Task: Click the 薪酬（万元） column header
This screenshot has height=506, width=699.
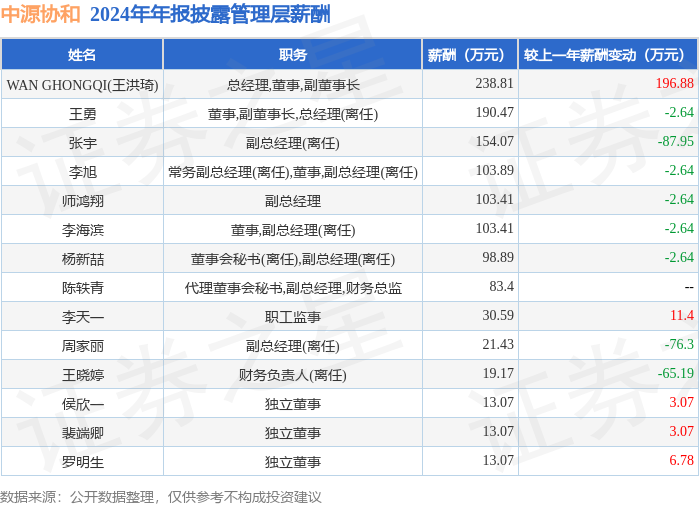Action: pos(470,55)
